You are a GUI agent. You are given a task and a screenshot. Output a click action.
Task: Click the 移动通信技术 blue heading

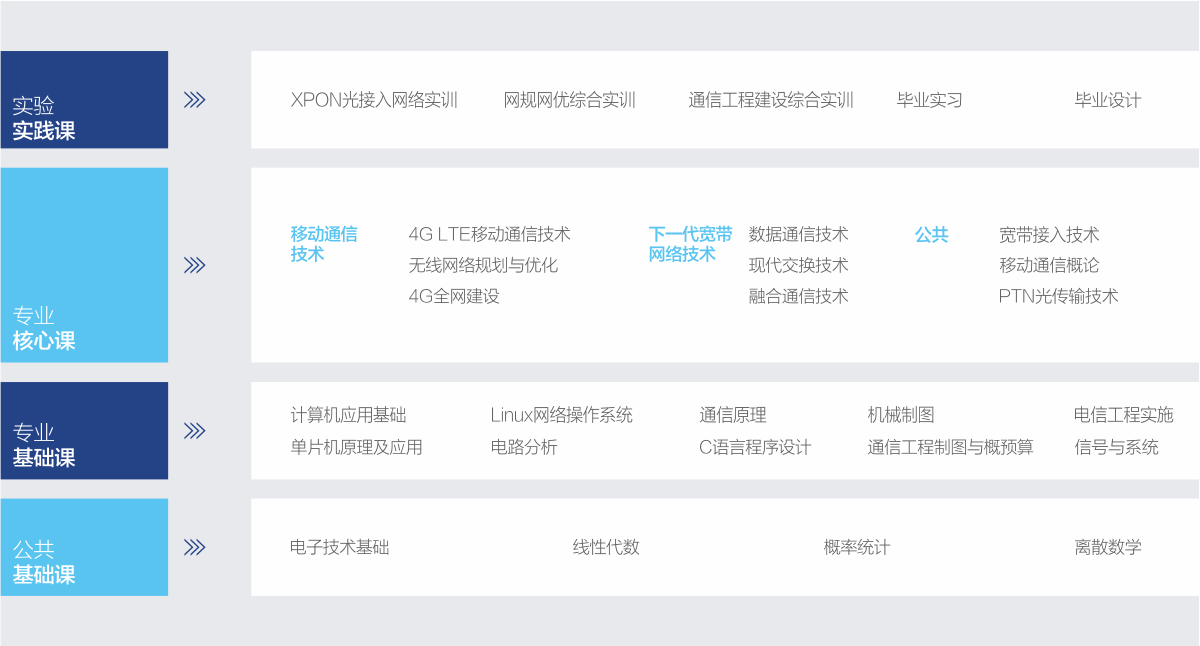pos(323,244)
